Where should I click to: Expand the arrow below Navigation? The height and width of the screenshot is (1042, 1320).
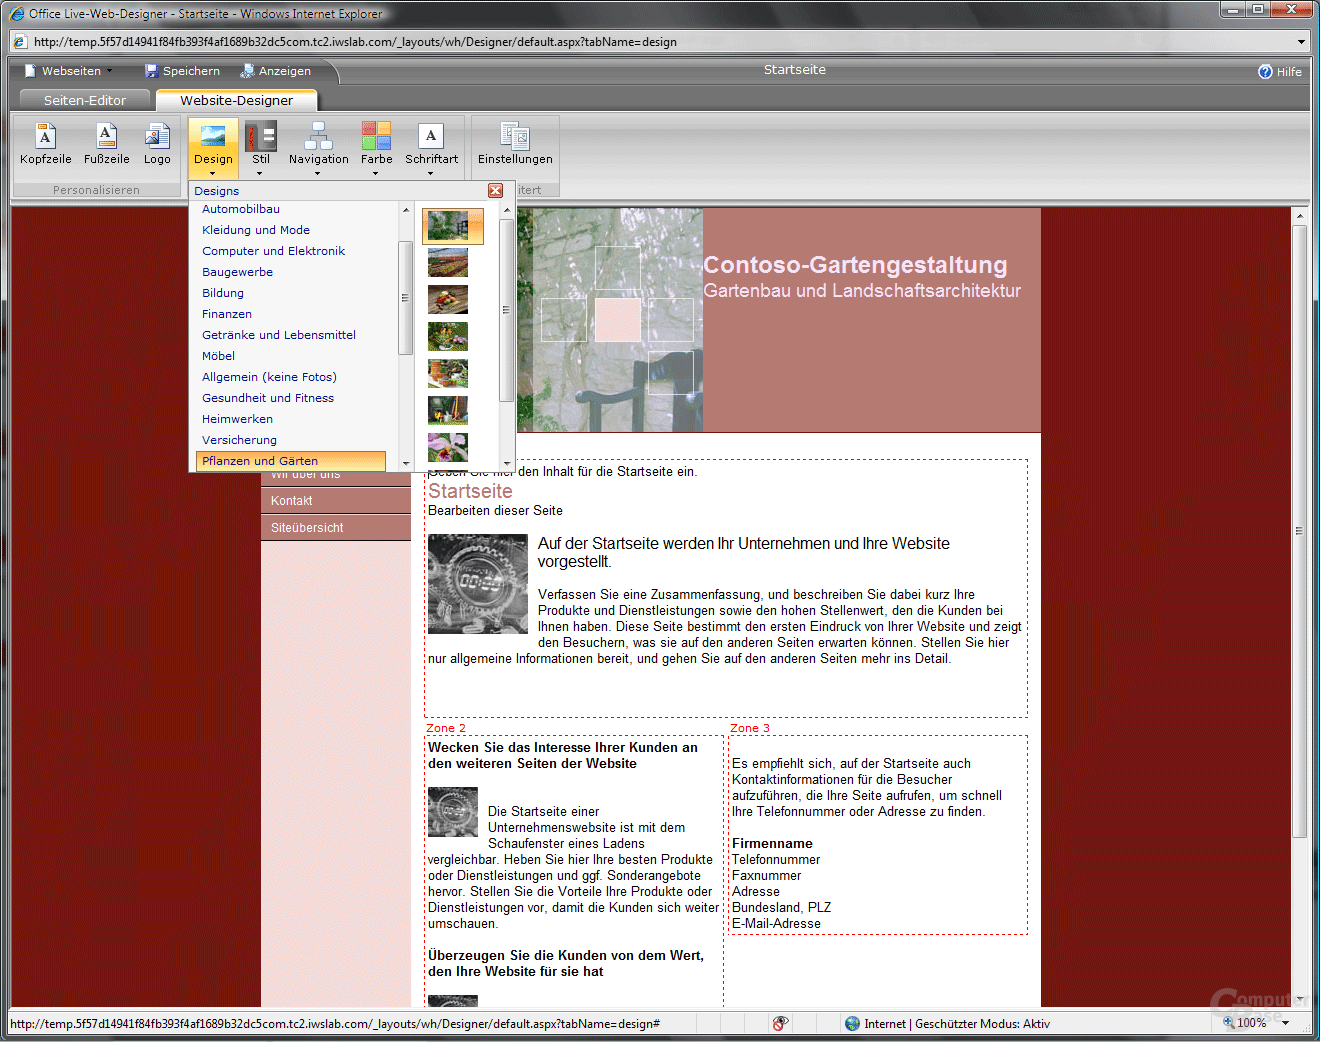(x=318, y=173)
